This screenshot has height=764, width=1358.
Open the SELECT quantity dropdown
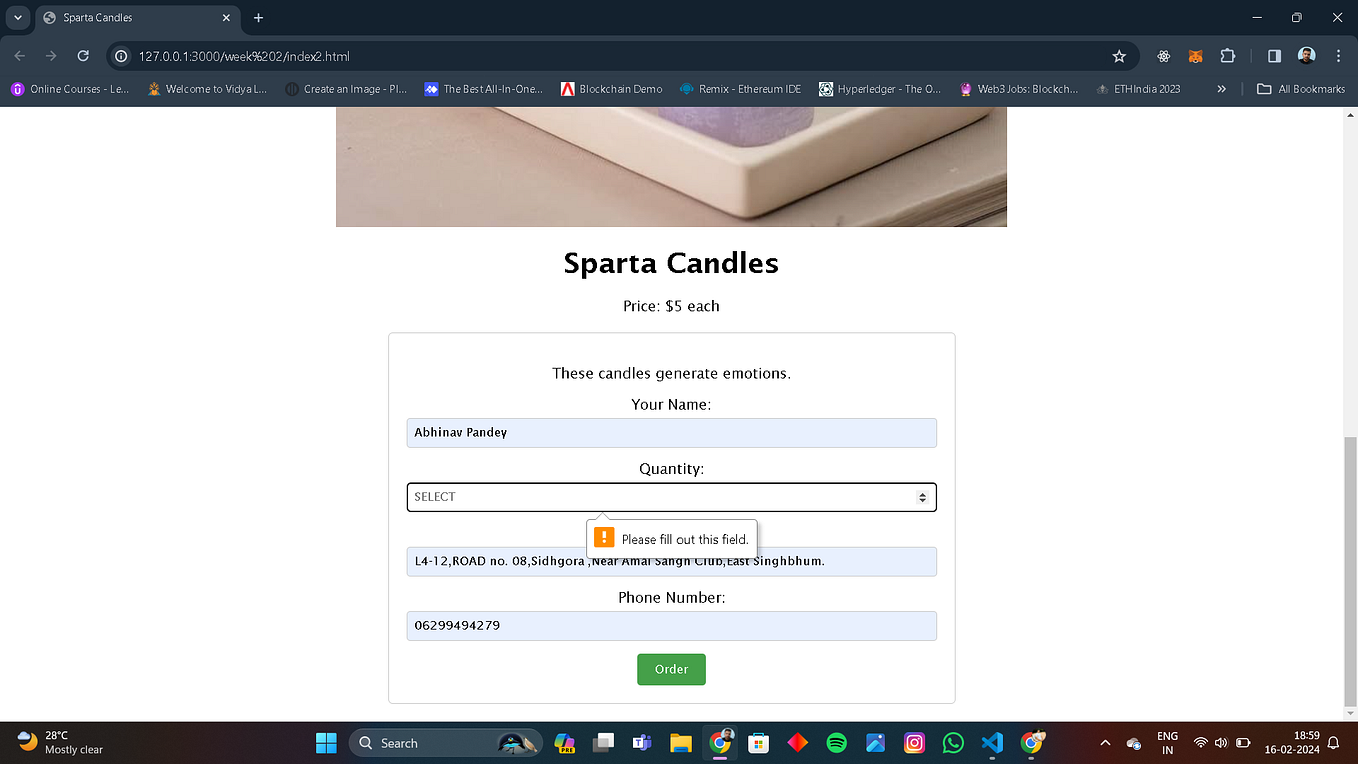pyautogui.click(x=671, y=497)
